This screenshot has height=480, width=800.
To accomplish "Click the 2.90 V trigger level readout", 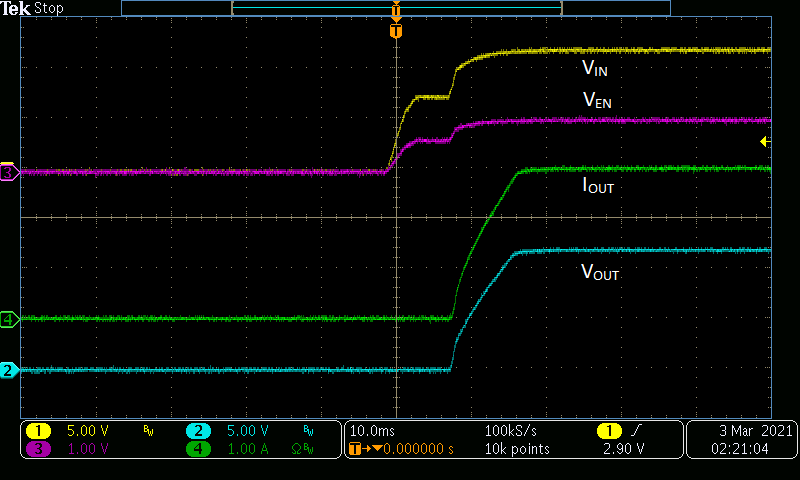I will click(623, 449).
